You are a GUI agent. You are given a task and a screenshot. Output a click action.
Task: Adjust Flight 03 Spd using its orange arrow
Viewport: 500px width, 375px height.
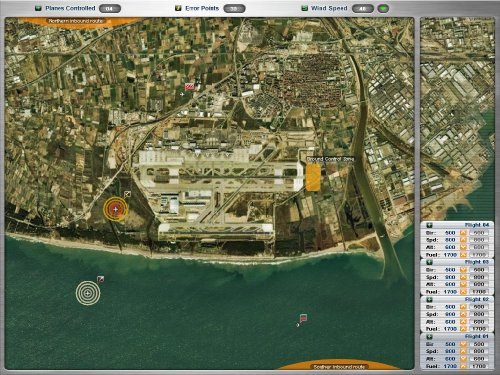pos(463,277)
